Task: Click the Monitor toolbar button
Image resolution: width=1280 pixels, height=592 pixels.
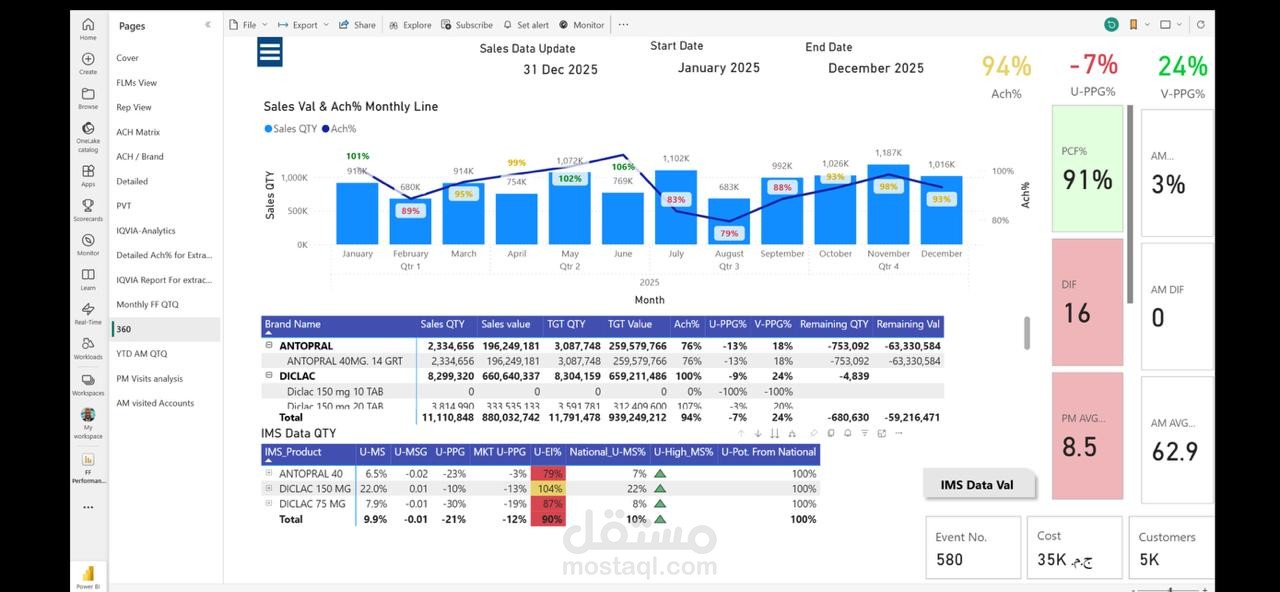Action: click(x=582, y=24)
